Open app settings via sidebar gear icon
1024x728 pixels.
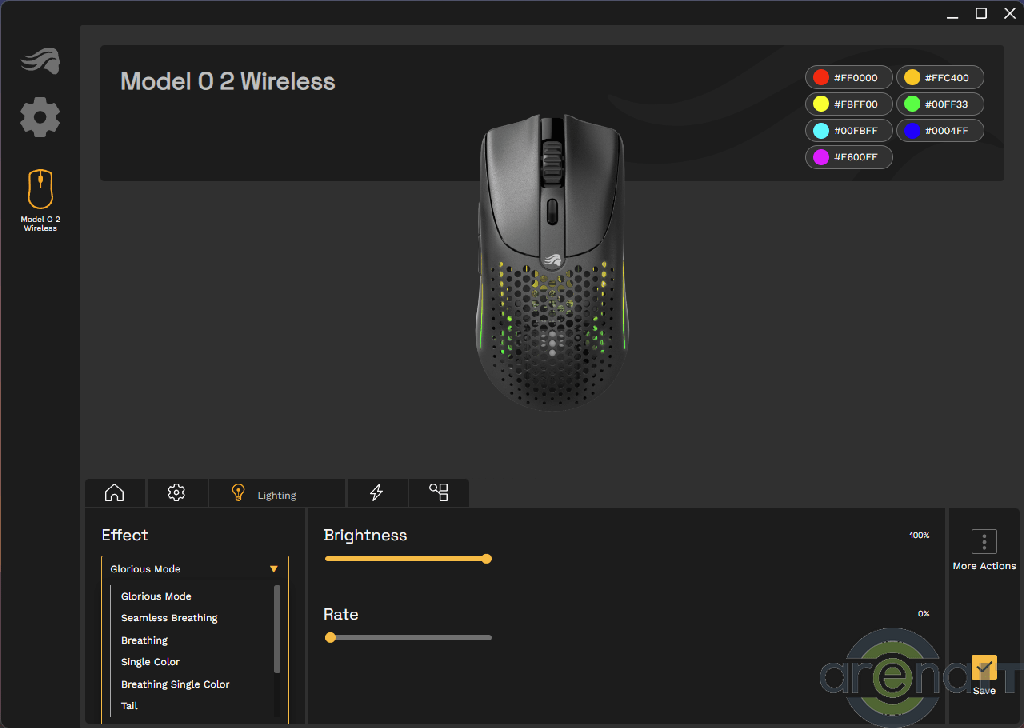(x=40, y=117)
